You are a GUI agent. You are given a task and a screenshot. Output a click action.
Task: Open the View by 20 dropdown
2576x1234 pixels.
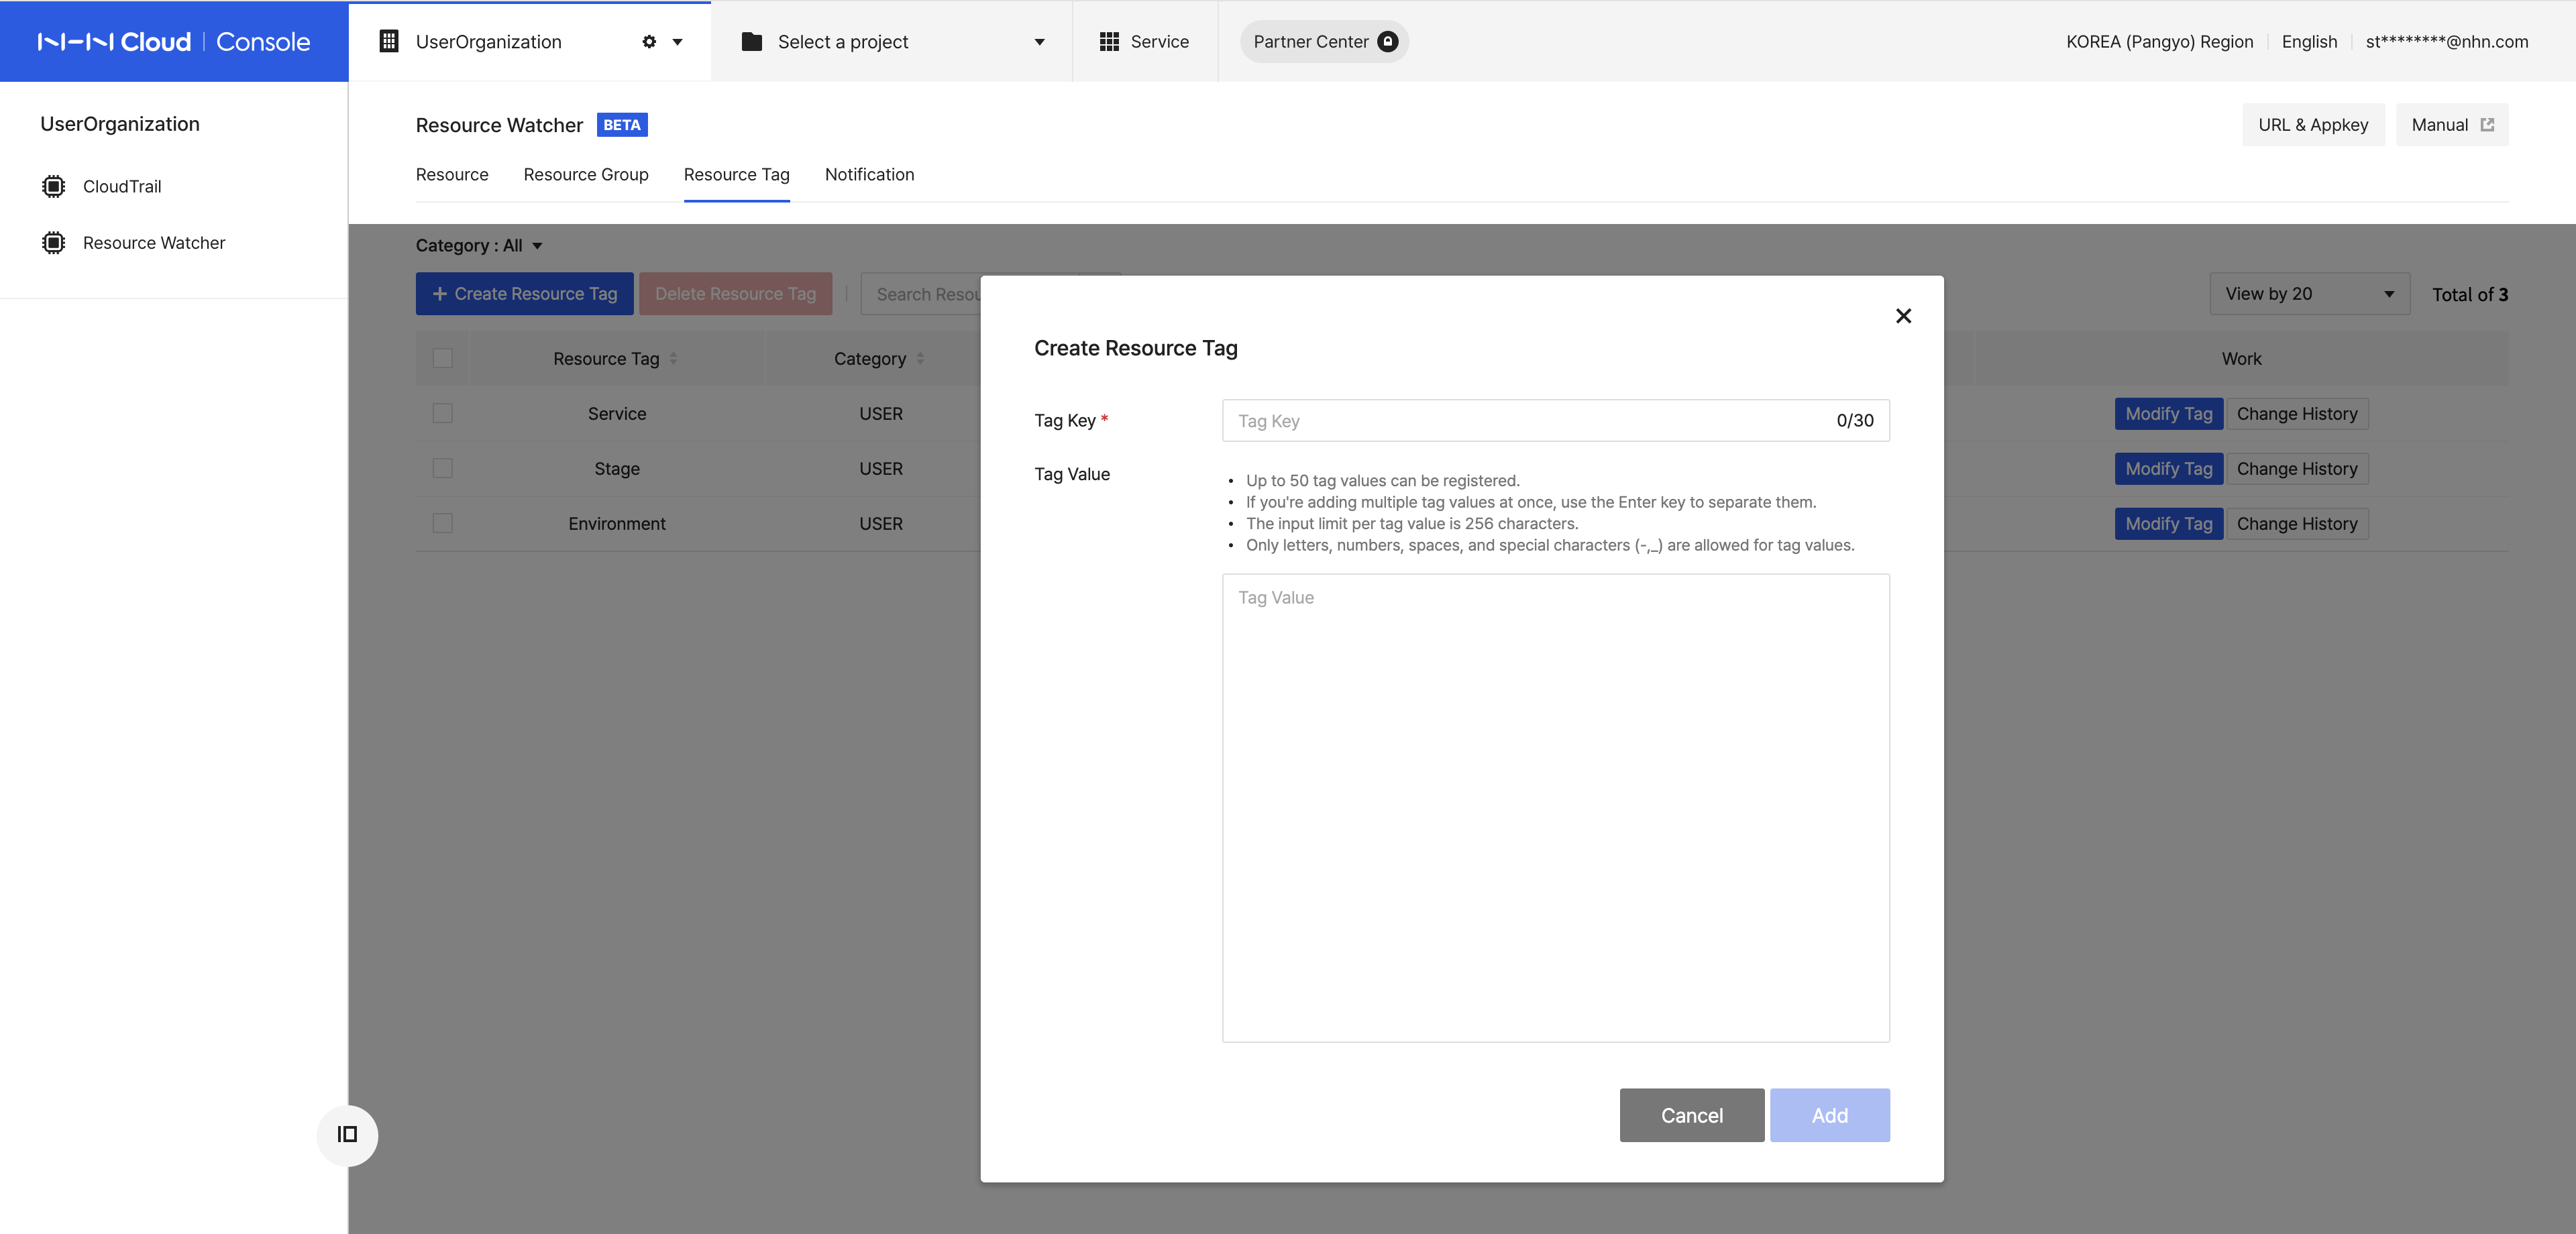[x=2309, y=294]
